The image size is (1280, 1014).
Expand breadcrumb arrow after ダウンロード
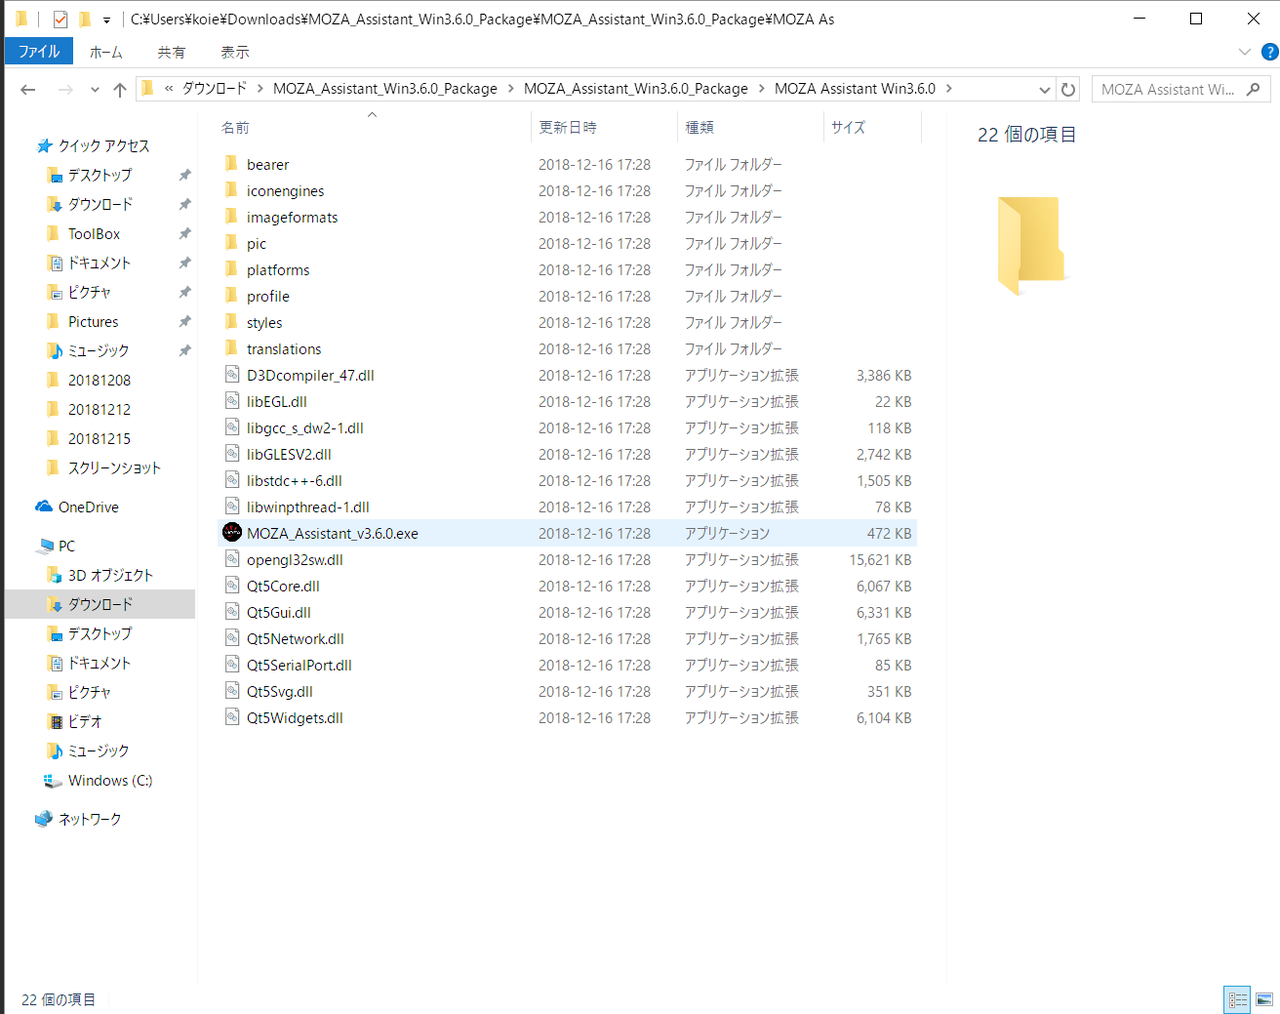[260, 89]
